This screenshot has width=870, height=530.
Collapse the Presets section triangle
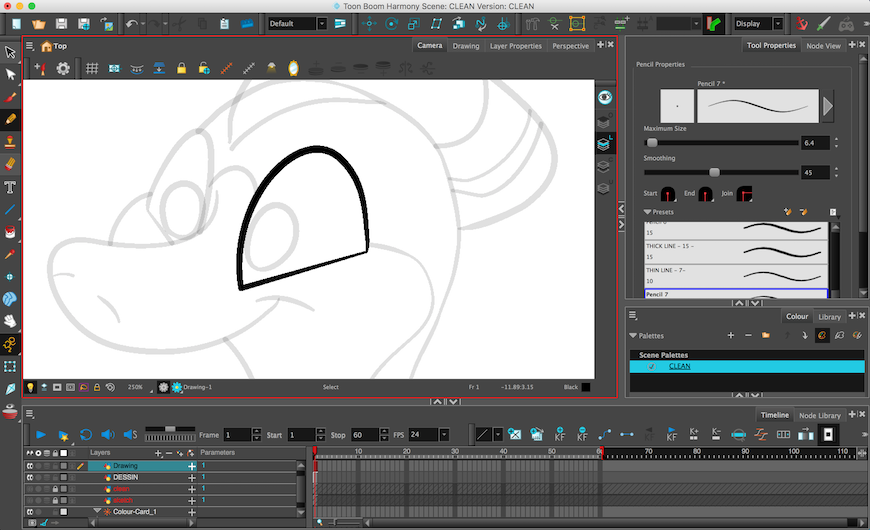point(647,212)
